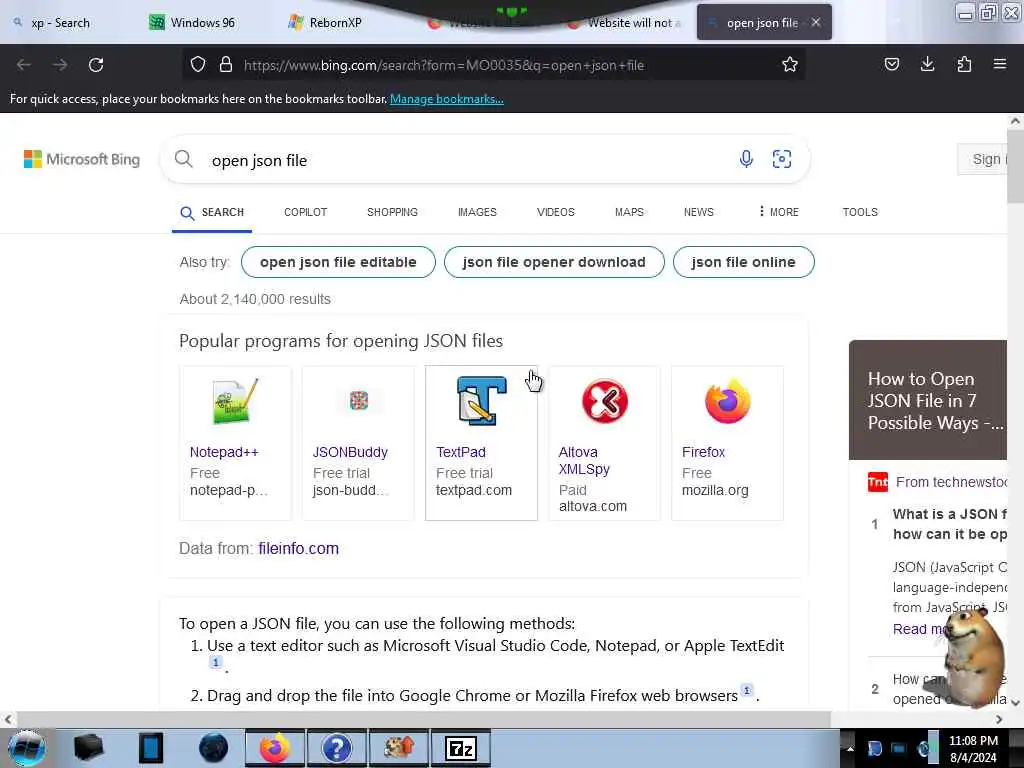This screenshot has height=768, width=1024.
Task: Click 'About 2,140,000 results' text
Action: point(255,299)
